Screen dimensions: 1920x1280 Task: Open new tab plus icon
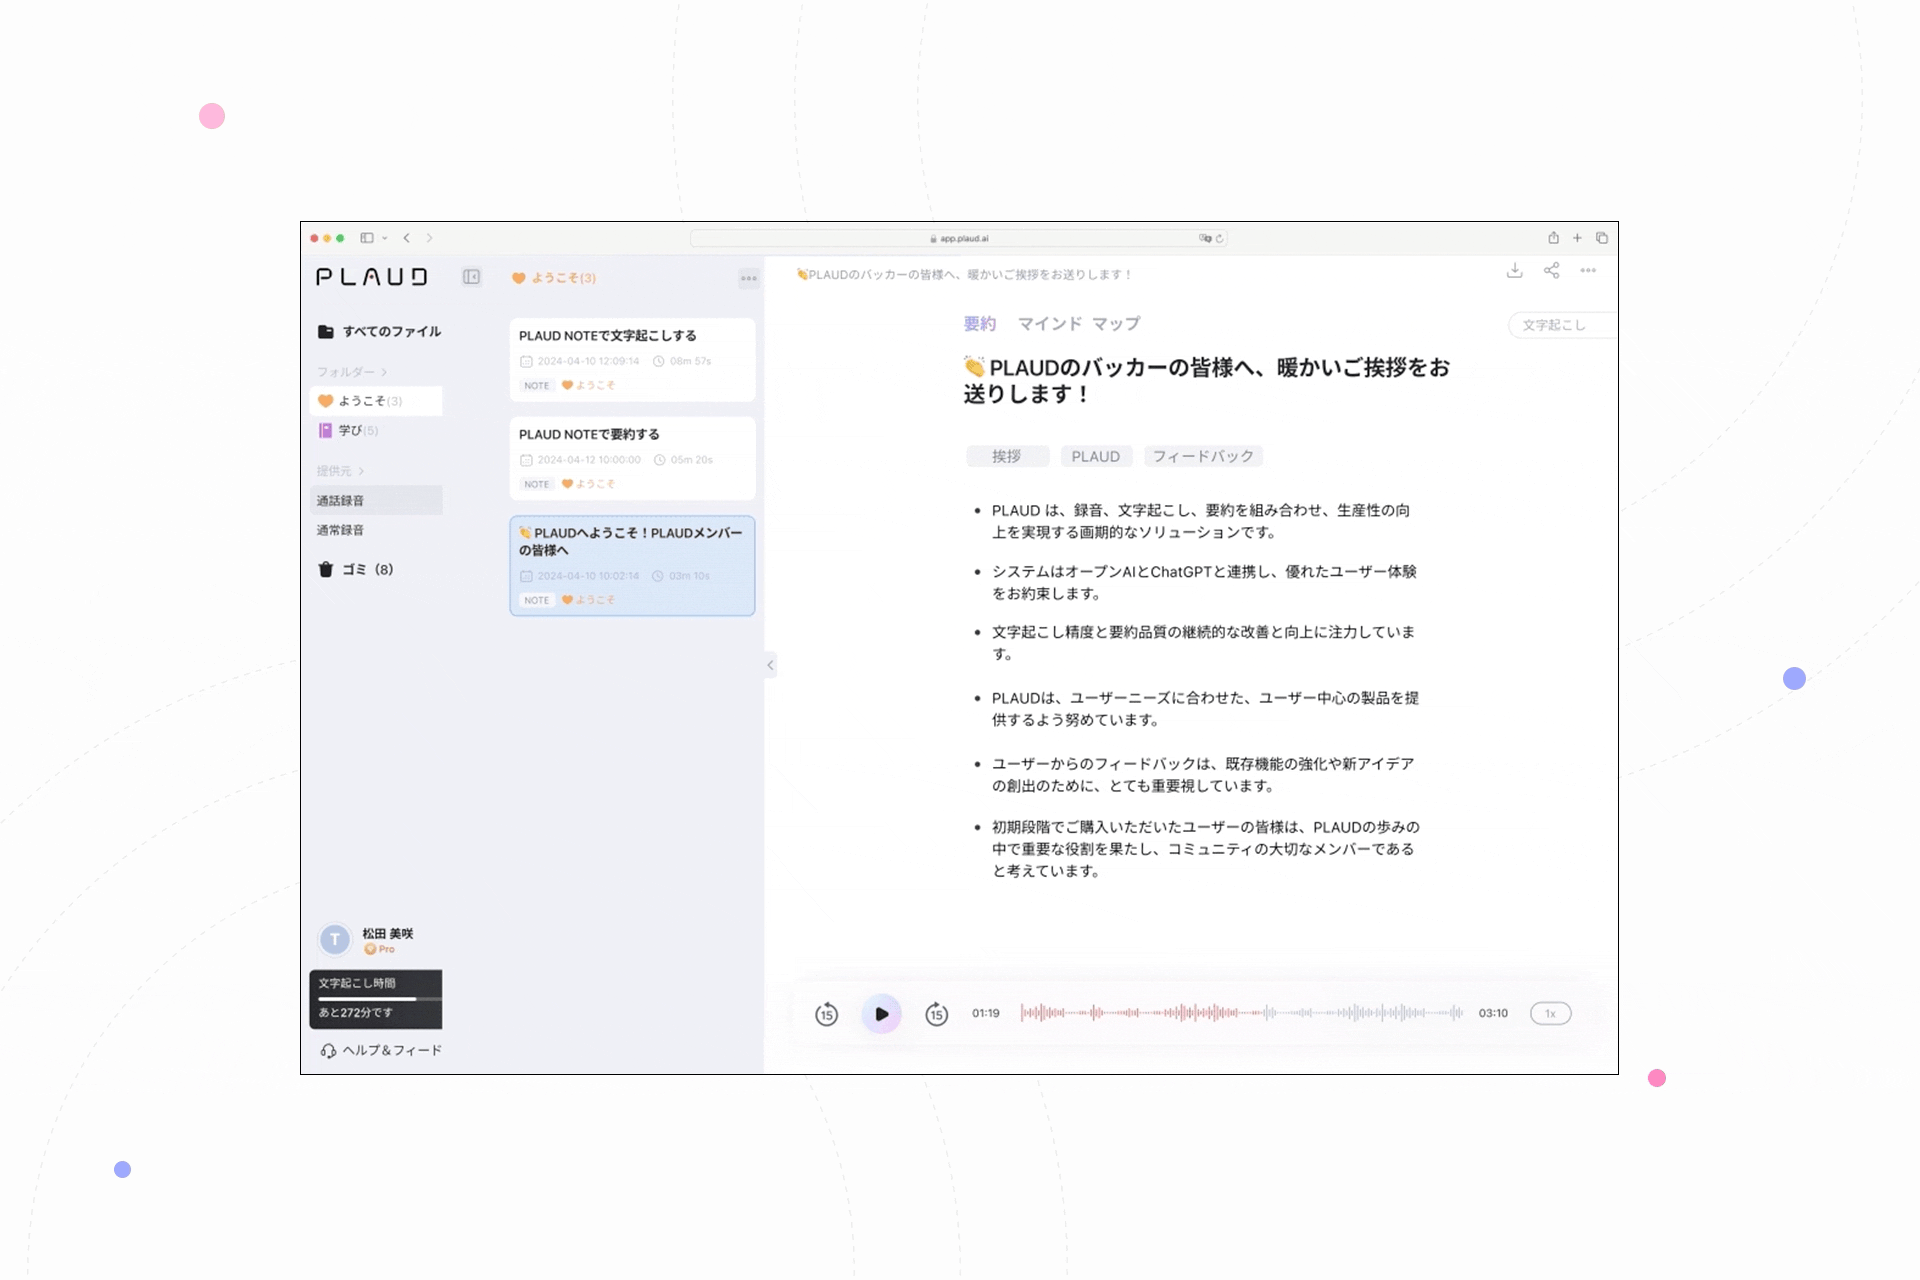[1577, 238]
